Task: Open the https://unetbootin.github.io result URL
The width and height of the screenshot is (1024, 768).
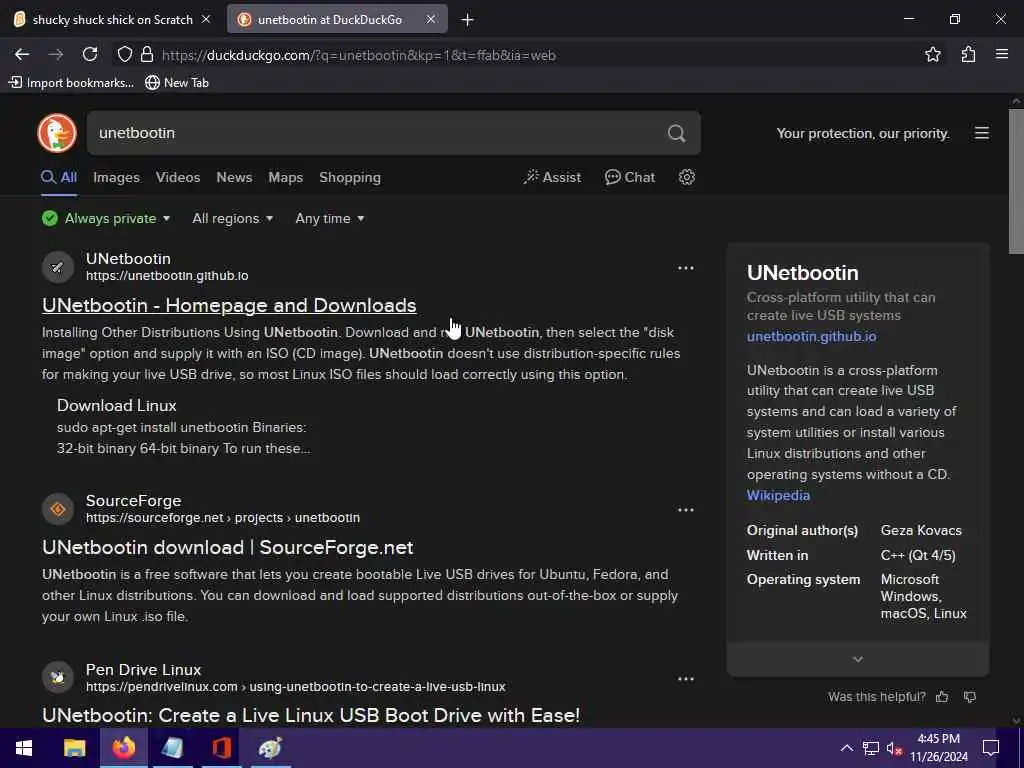Action: coord(167,276)
